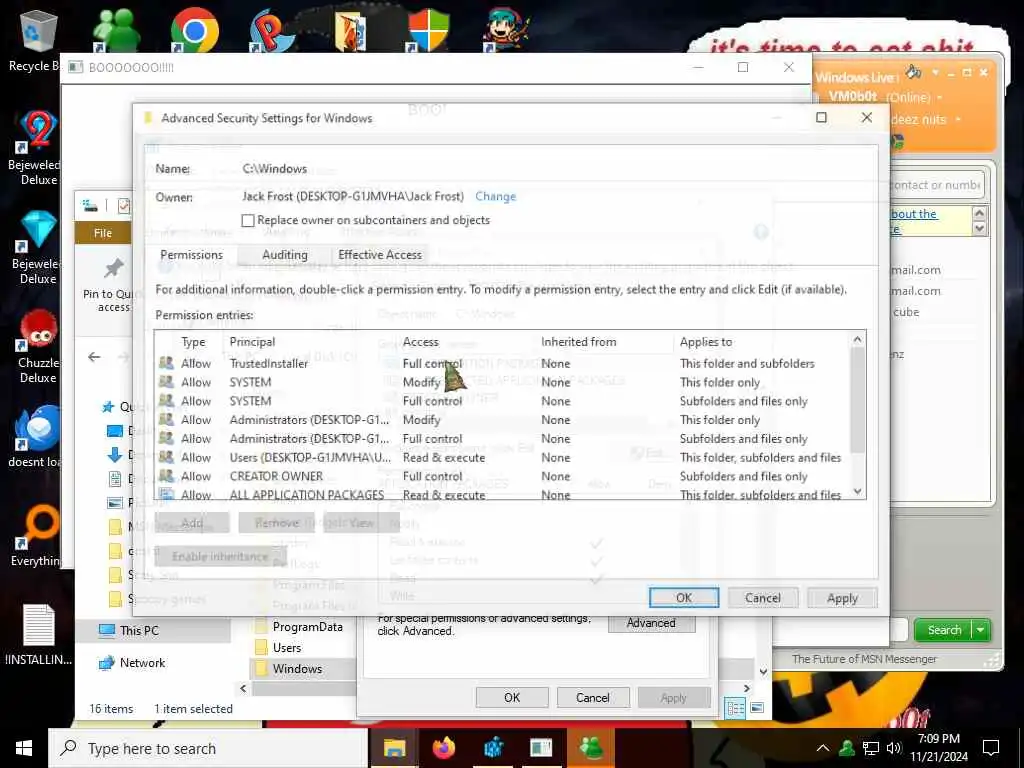Open the 'deez nuts' personal message dropdown

tap(958, 120)
